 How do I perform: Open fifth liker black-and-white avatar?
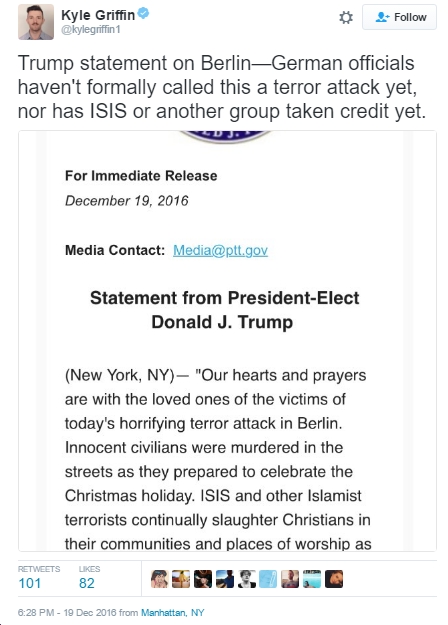pos(246,579)
